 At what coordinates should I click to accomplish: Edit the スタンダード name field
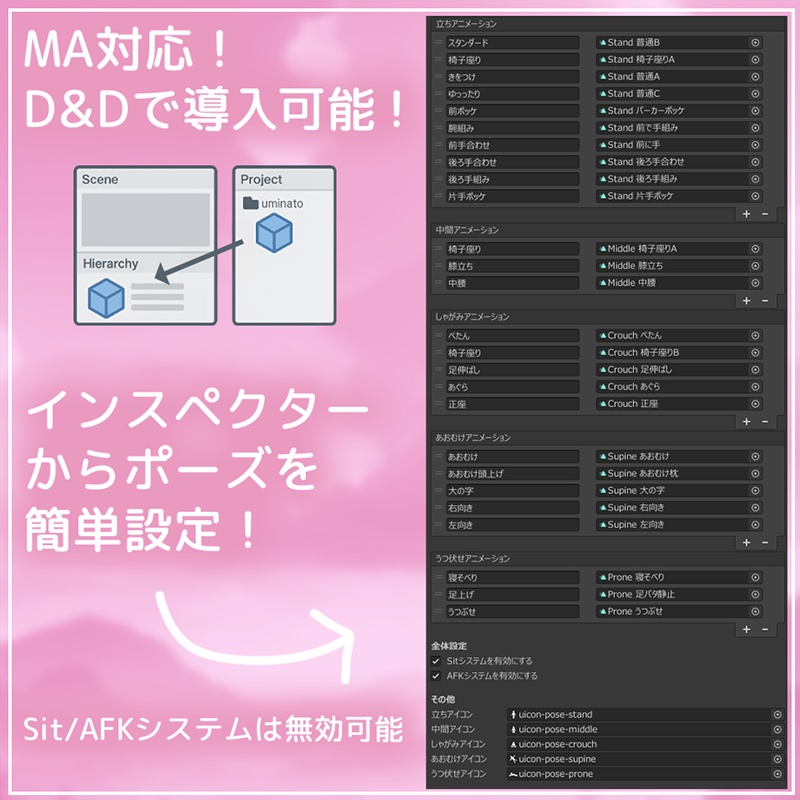click(x=513, y=43)
